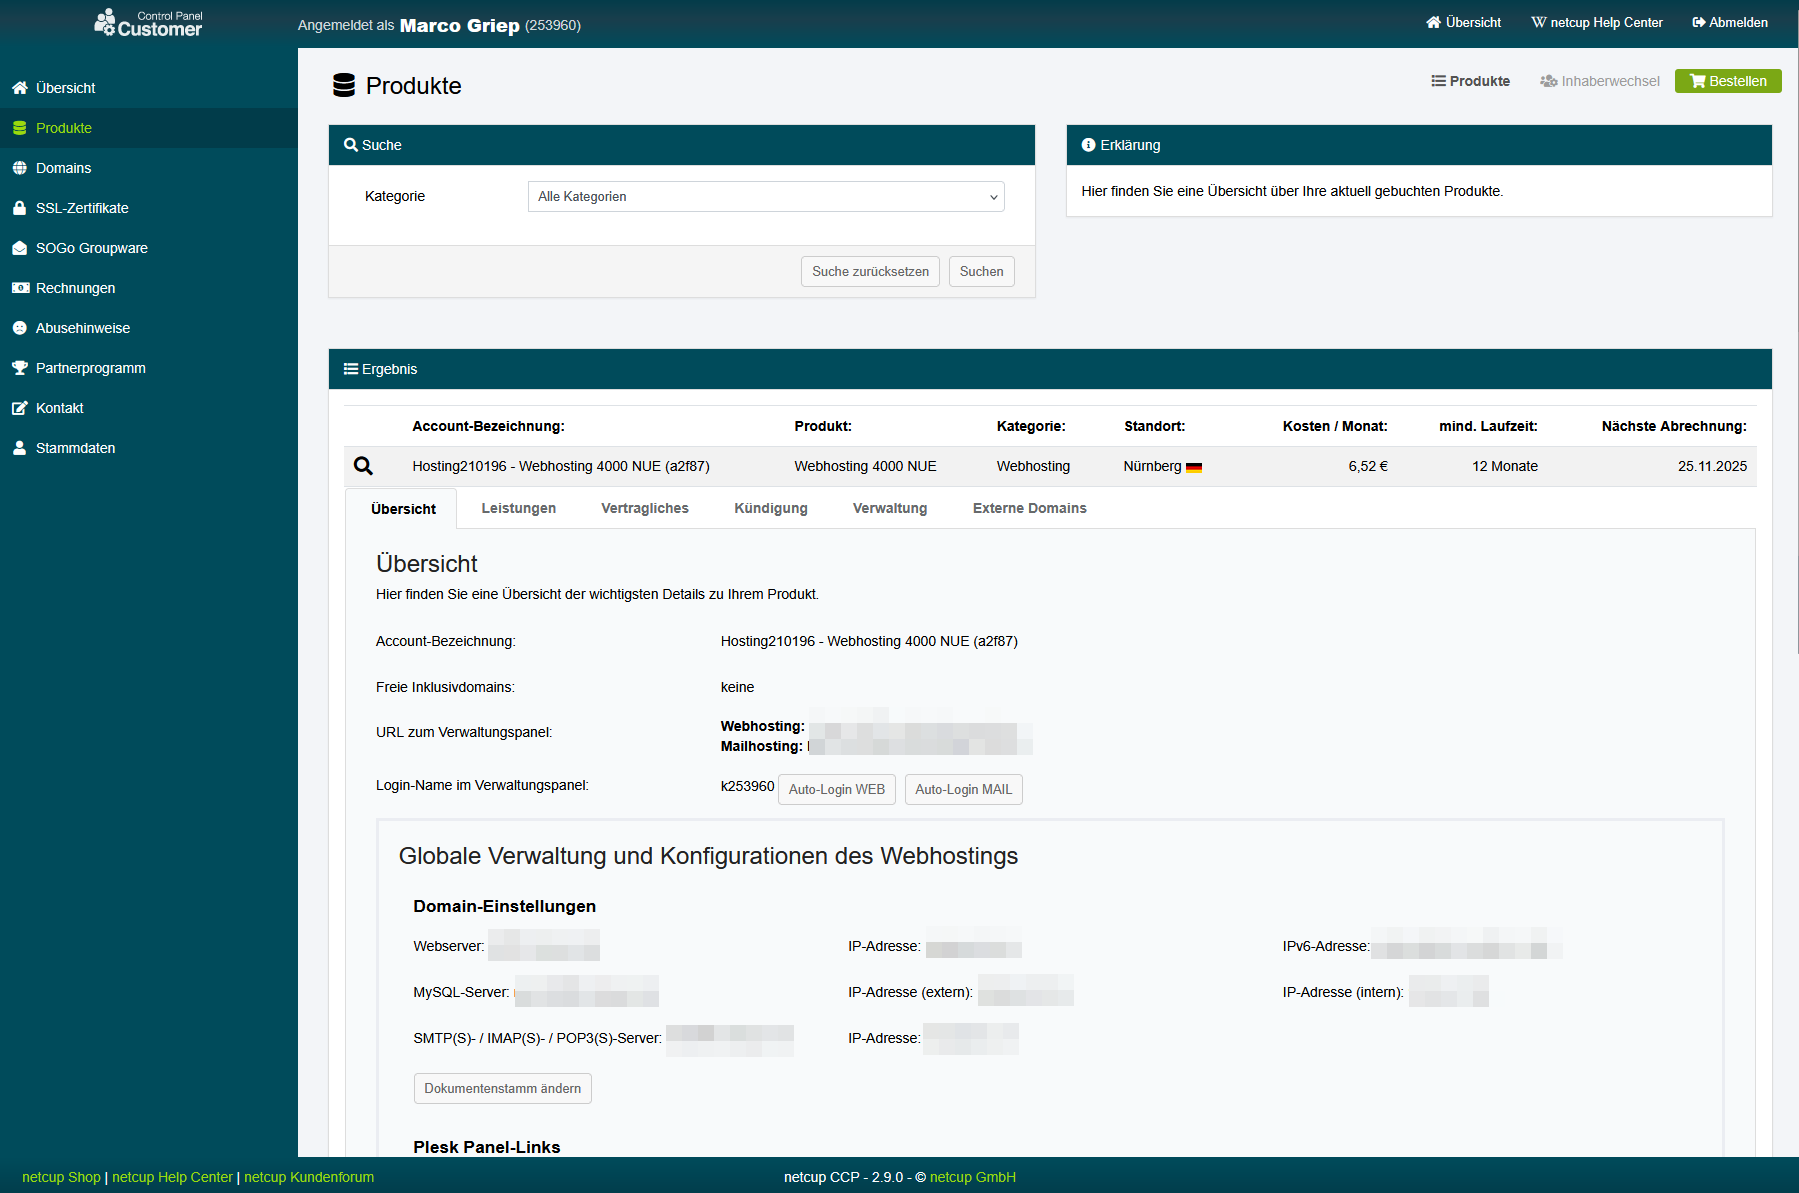Click the Kosten / Monat column header
1799x1193 pixels.
tap(1335, 426)
